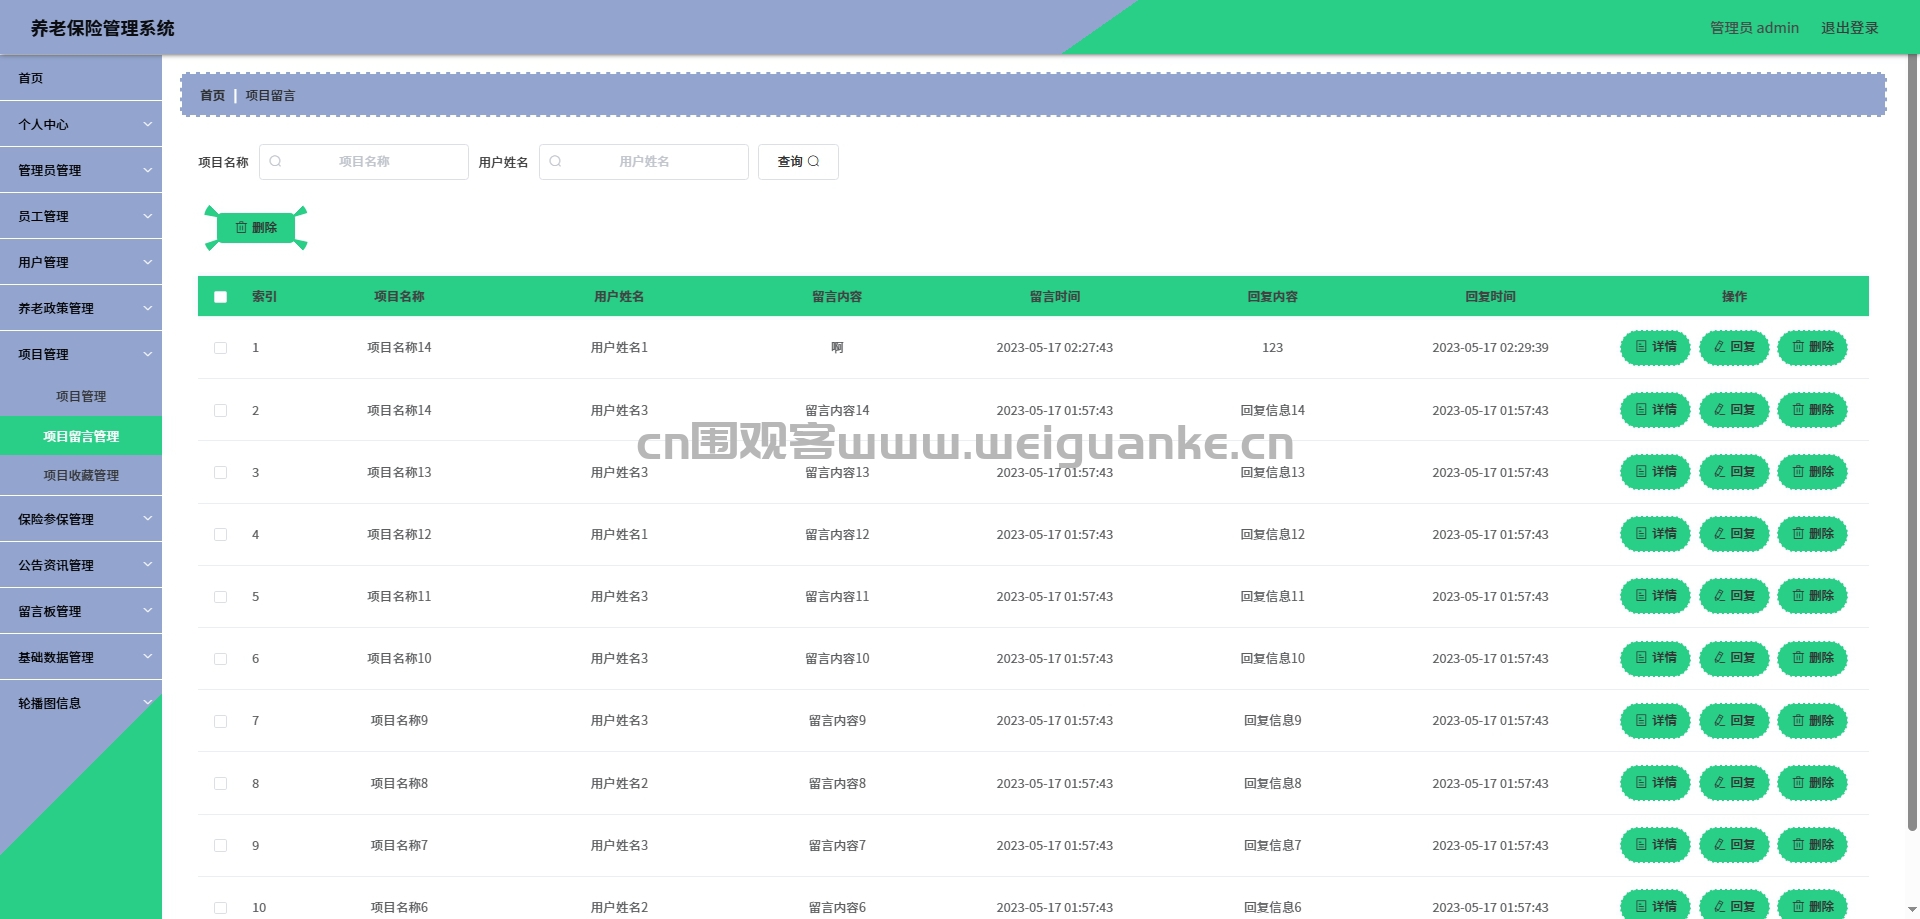1920x919 pixels.
Task: Select the checkbox of row index 2
Action: [x=220, y=410]
